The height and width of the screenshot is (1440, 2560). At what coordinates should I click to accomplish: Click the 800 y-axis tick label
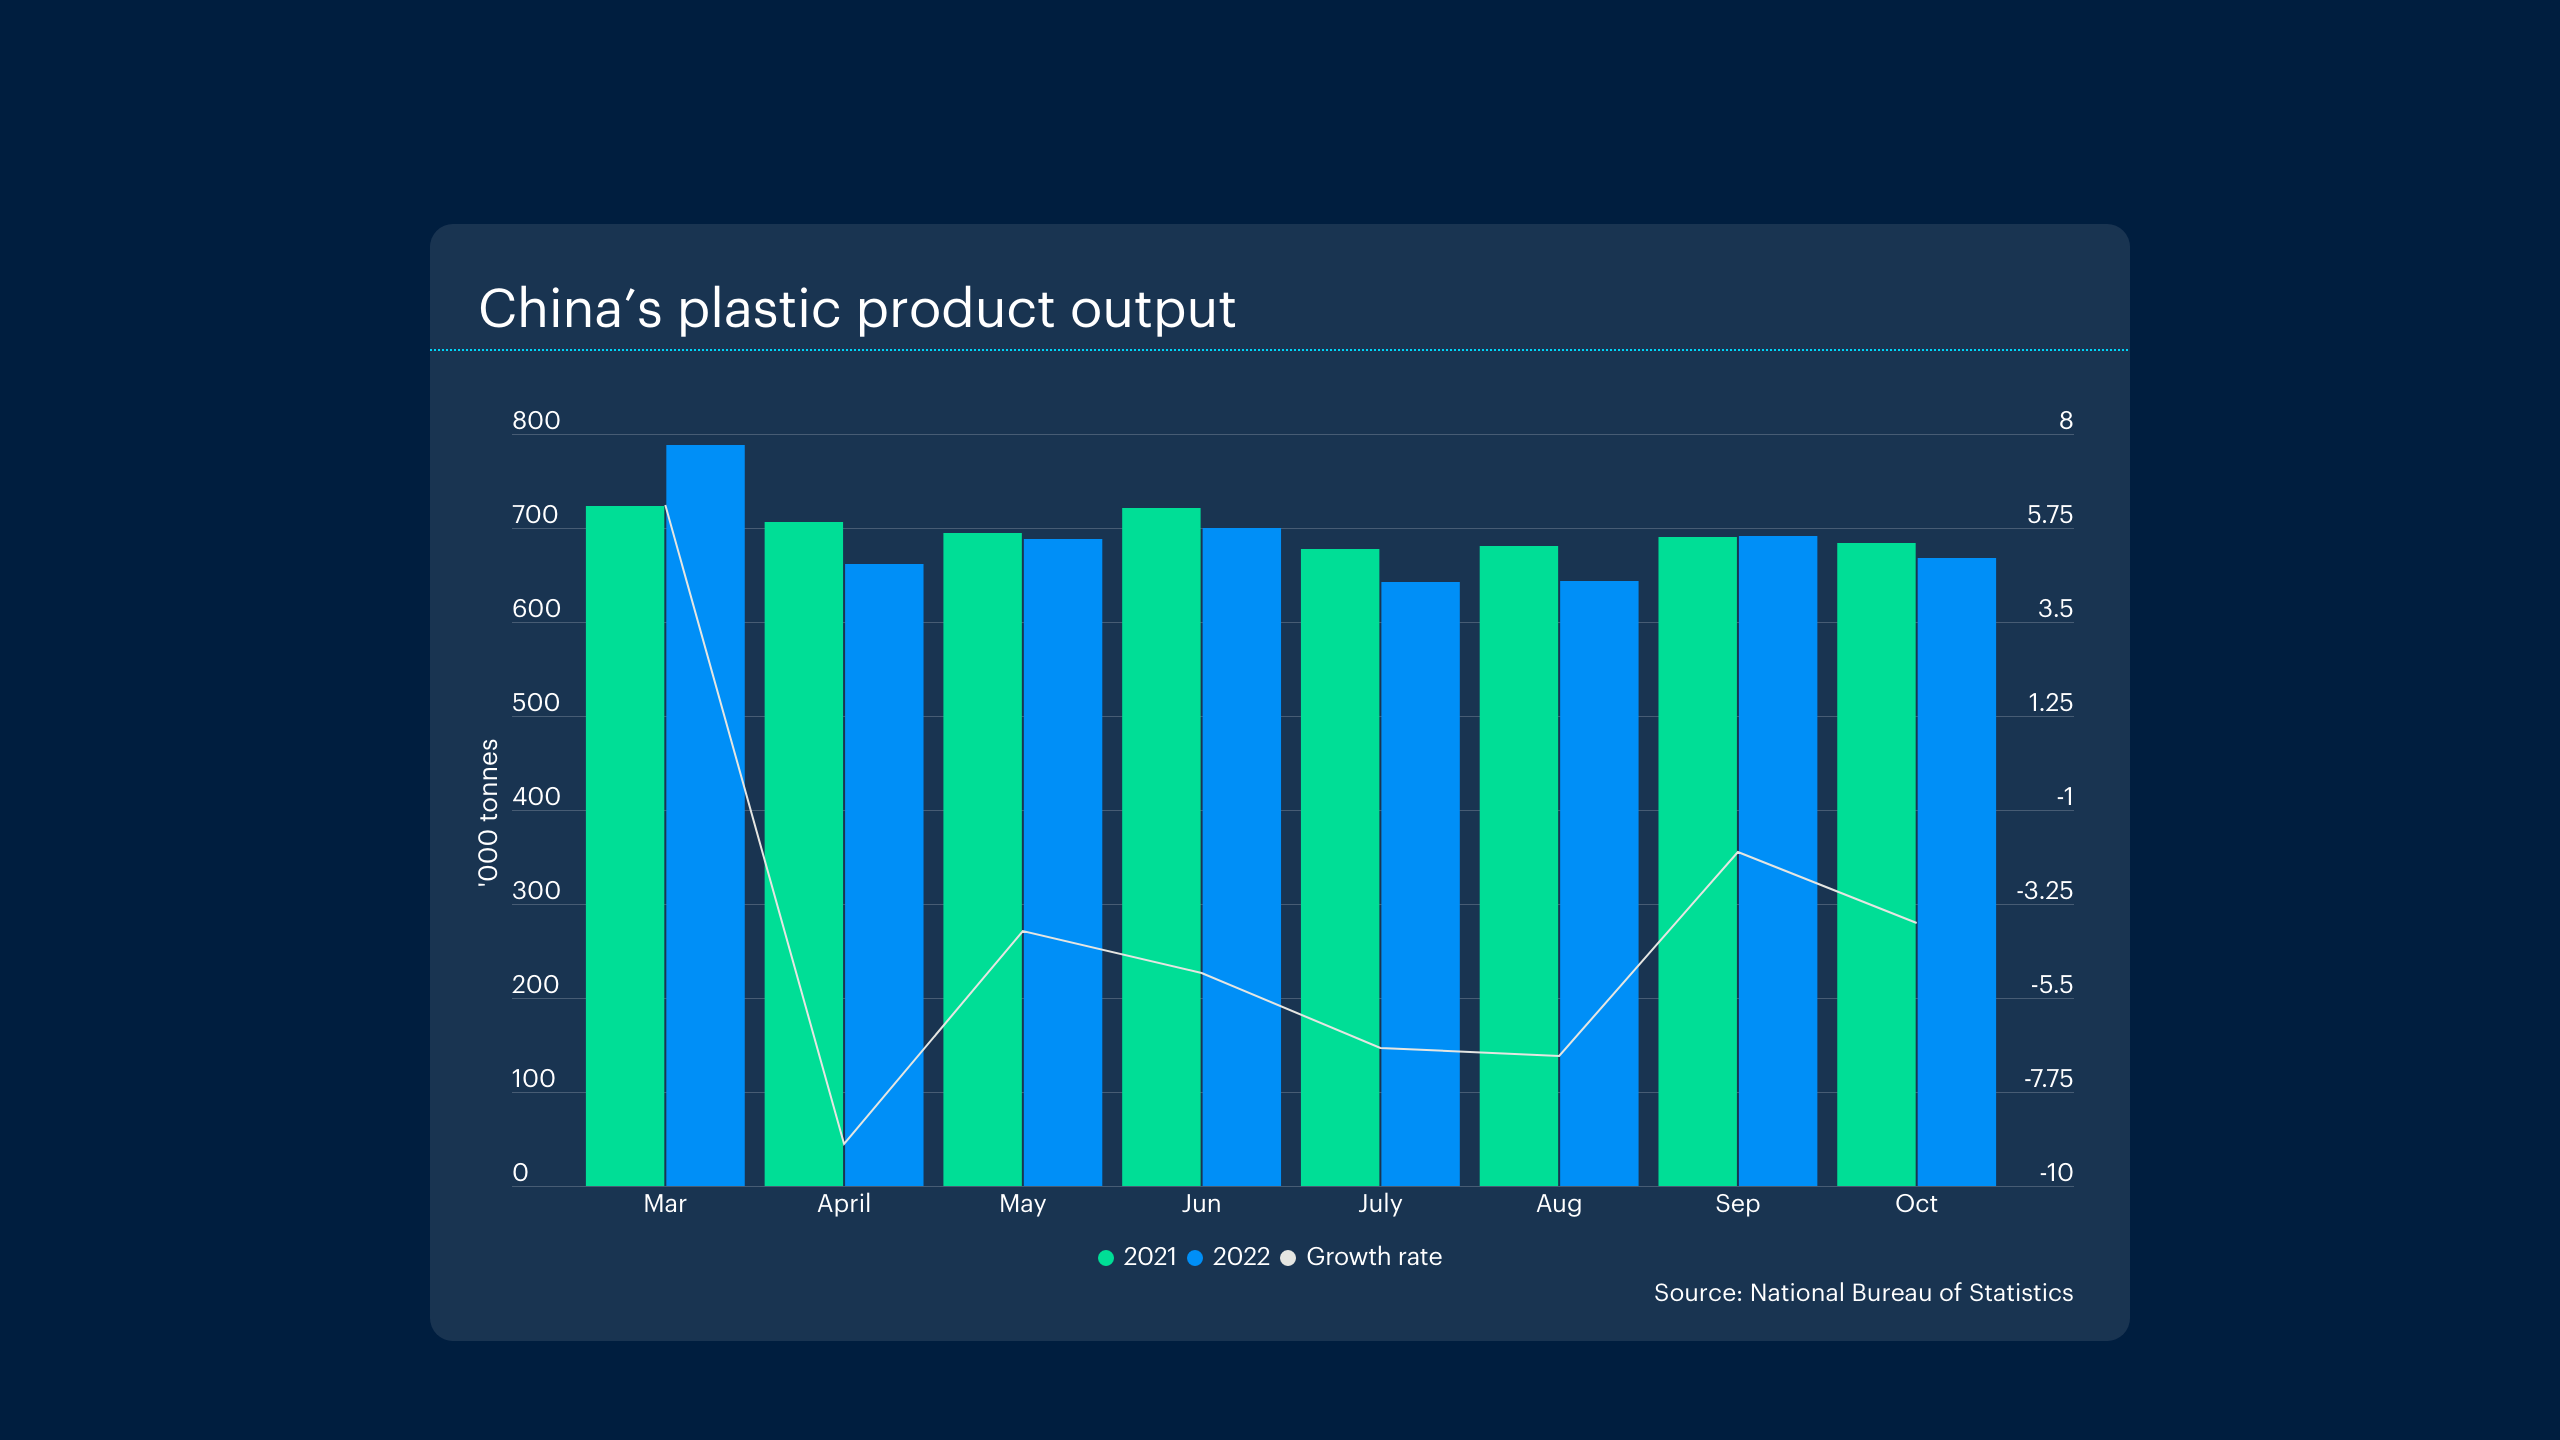(x=536, y=421)
